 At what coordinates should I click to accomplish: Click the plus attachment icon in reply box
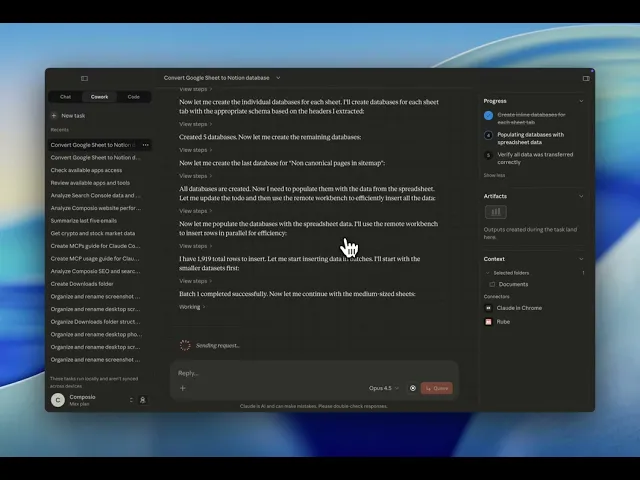(183, 388)
